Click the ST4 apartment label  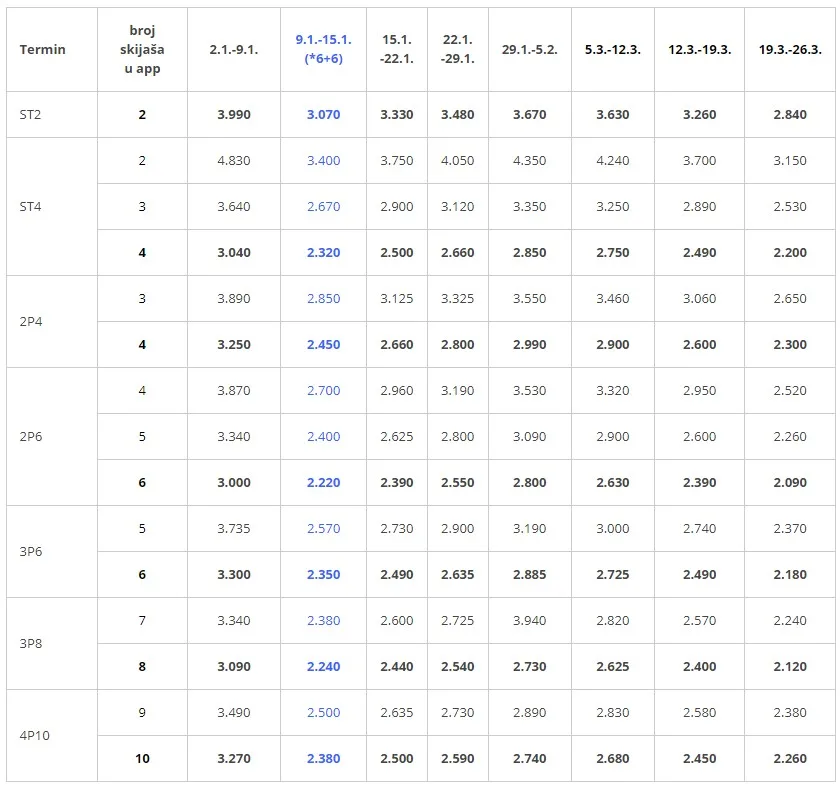pyautogui.click(x=30, y=207)
